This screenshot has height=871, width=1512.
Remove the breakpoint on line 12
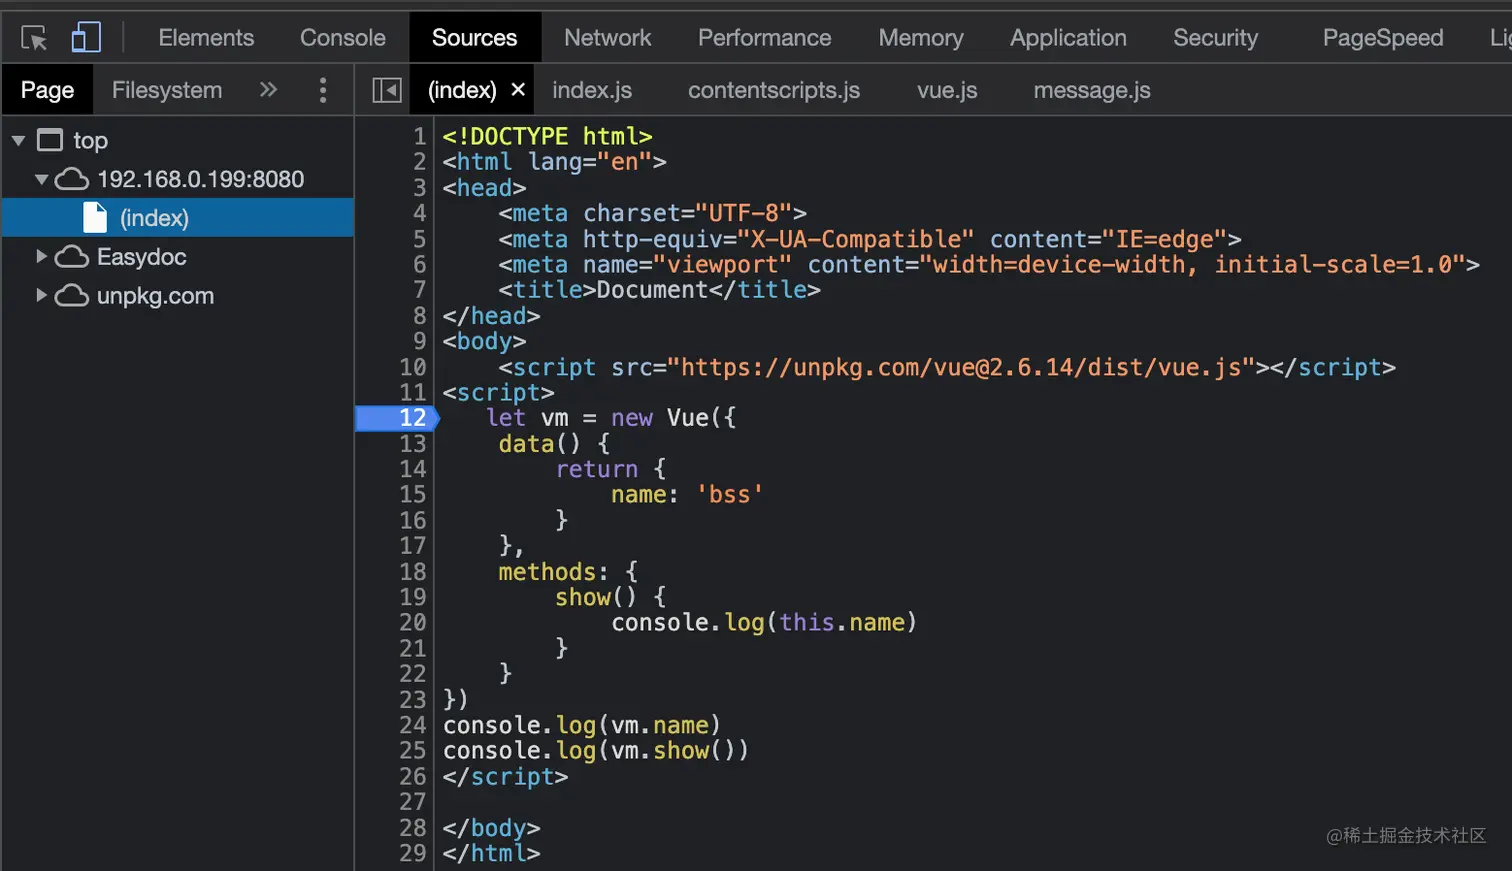point(398,418)
